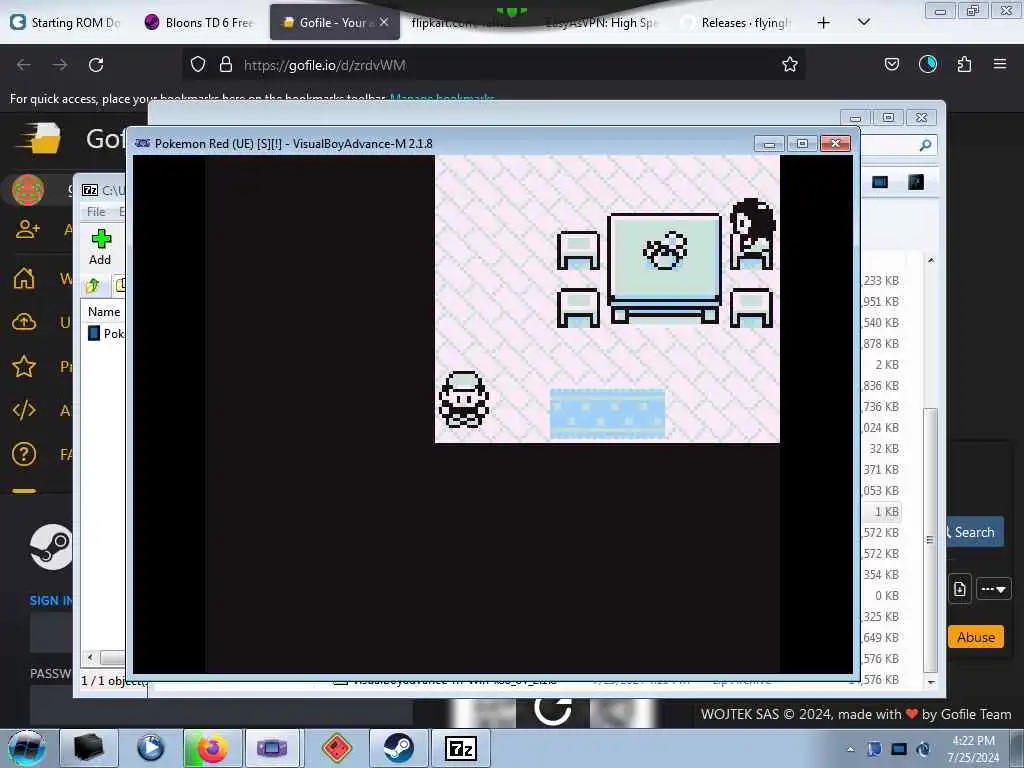Click the VisualBoyAdvance-M title bar icon

142,143
